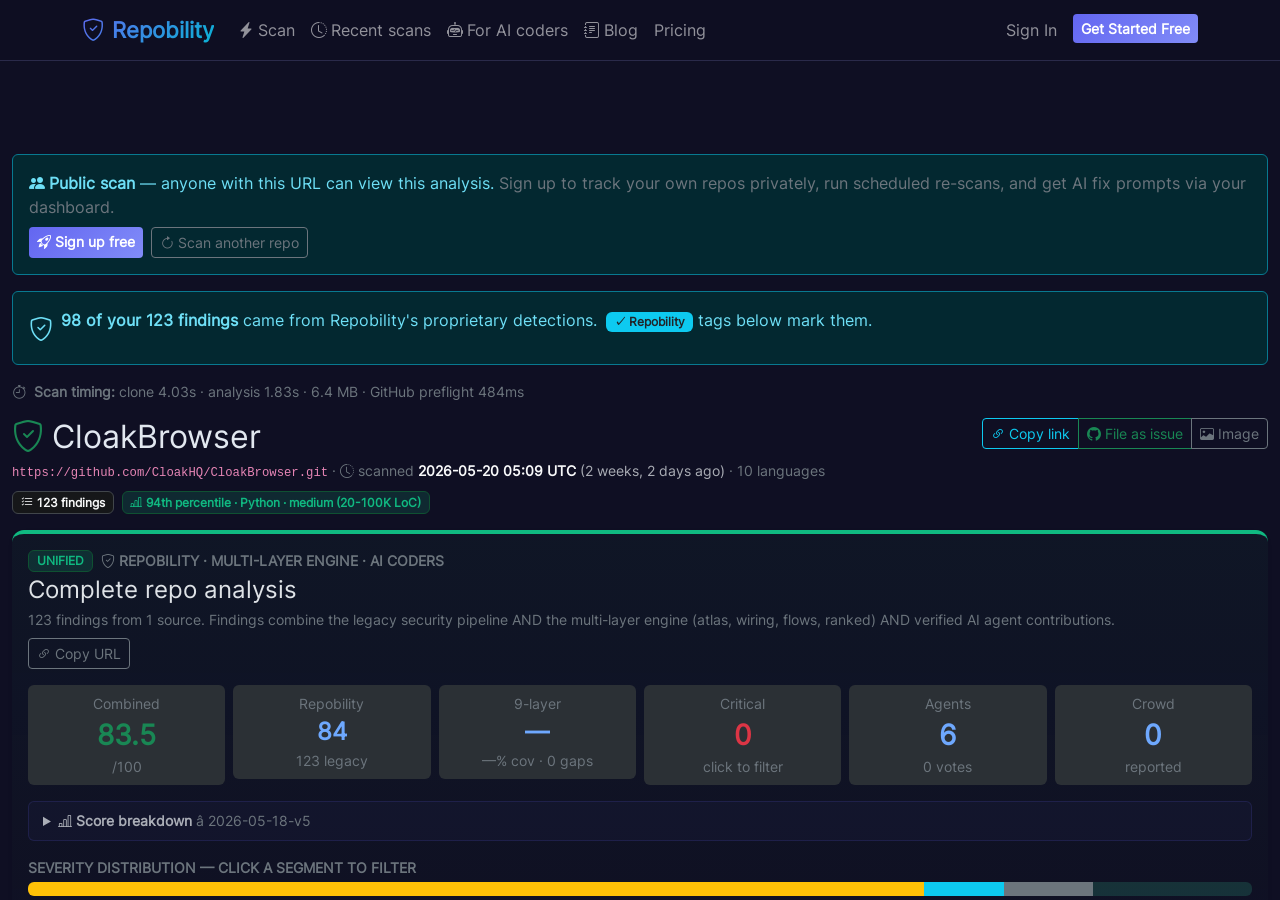Image resolution: width=1280 pixels, height=900 pixels.
Task: Click the Repobility shield logo icon
Action: pos(93,30)
